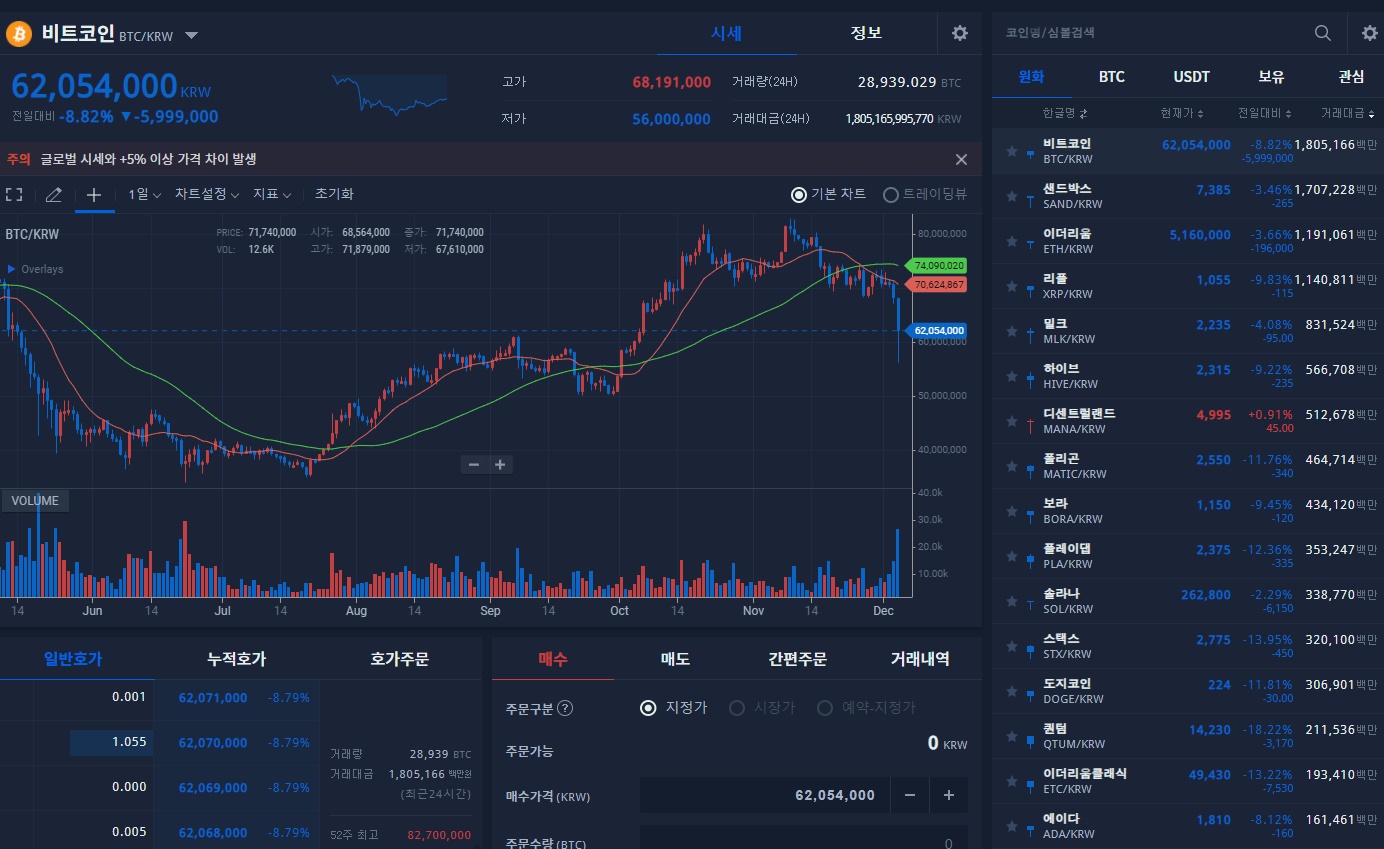
Task: Star the 도지코인 row as favorite
Action: 1011,692
